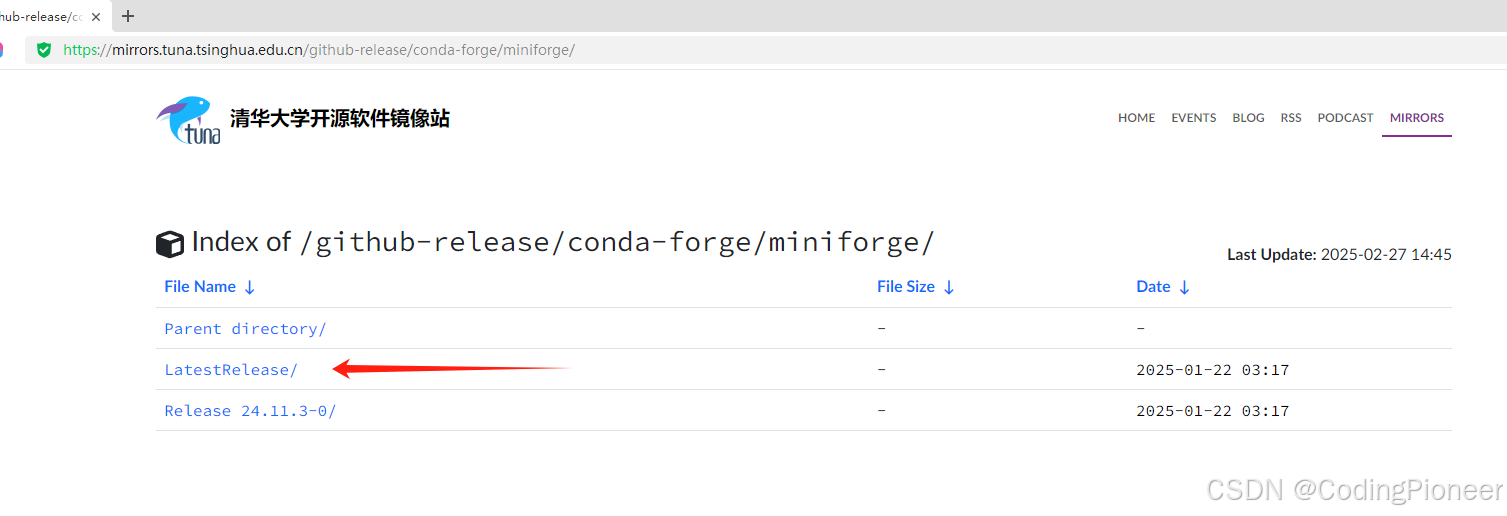Viewport: 1507px width, 516px height.
Task: Sort by Date arrow
Action: 1184,287
